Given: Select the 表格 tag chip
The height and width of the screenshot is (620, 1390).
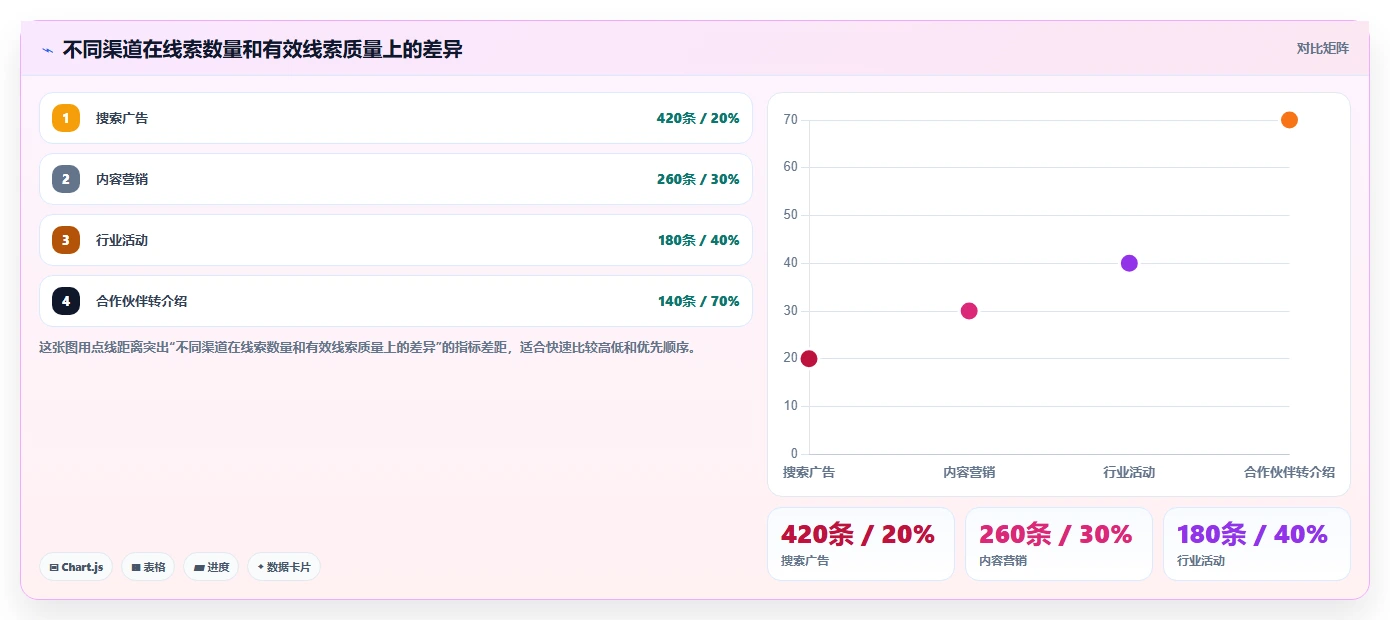Looking at the screenshot, I should coord(148,567).
